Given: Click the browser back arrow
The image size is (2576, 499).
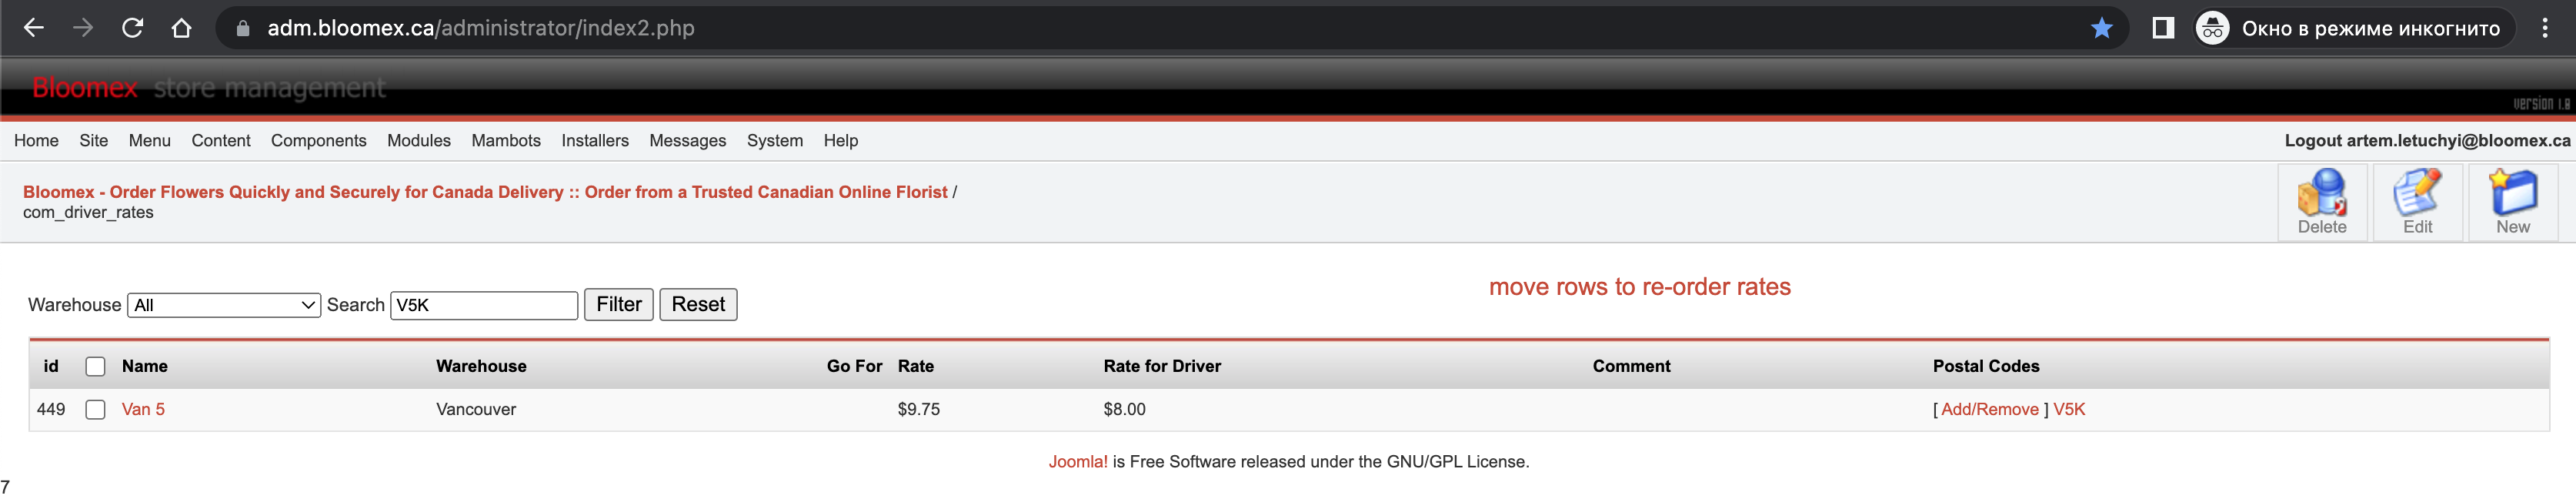Looking at the screenshot, I should [34, 28].
